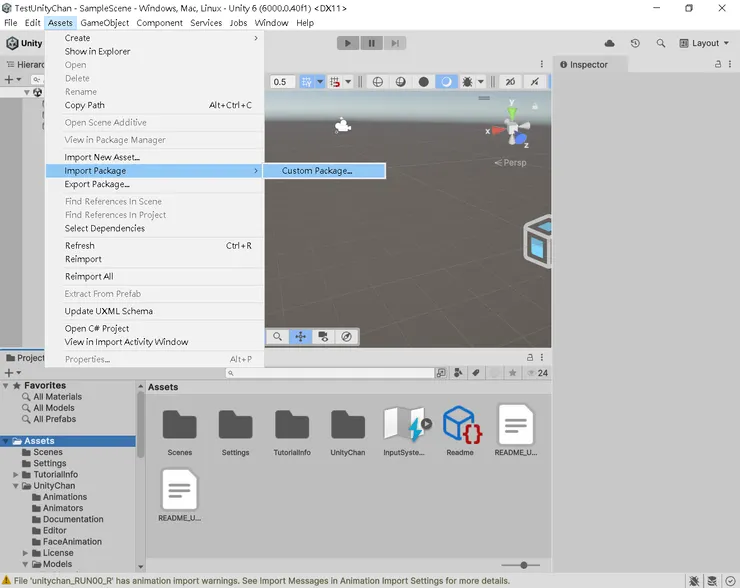Expand the TutorialInfo folder in the tree

16,475
